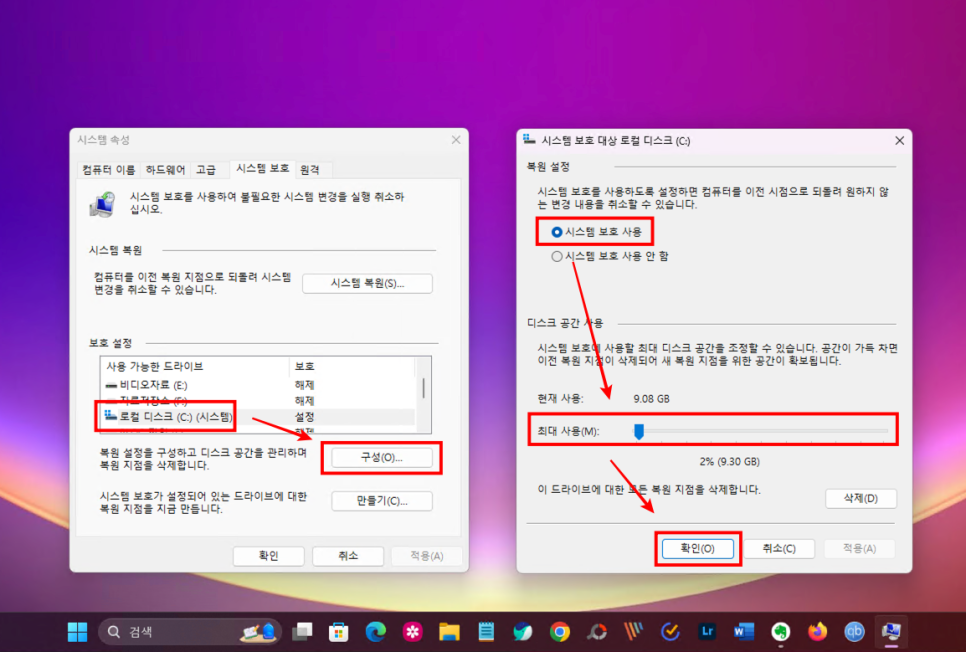Switch to the 하드웨어 tab
Image resolution: width=966 pixels, height=652 pixels.
(x=165, y=169)
